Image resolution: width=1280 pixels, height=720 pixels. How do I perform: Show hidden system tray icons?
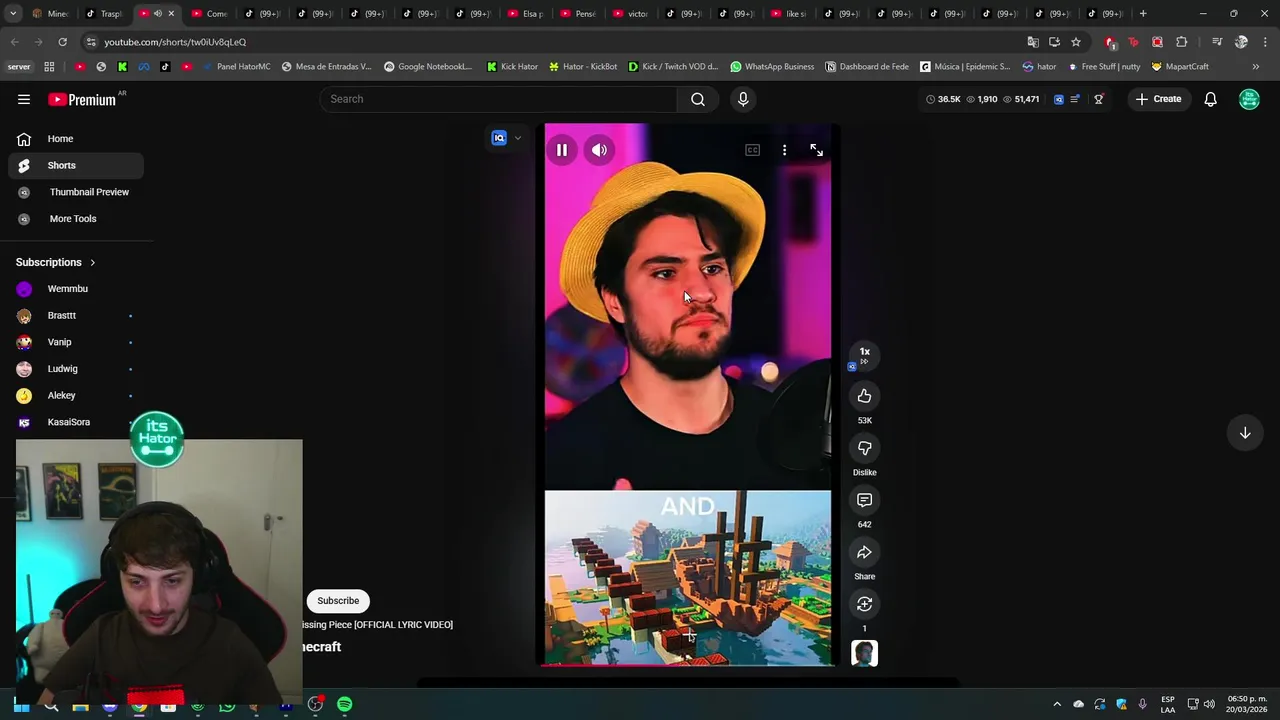(x=1057, y=705)
